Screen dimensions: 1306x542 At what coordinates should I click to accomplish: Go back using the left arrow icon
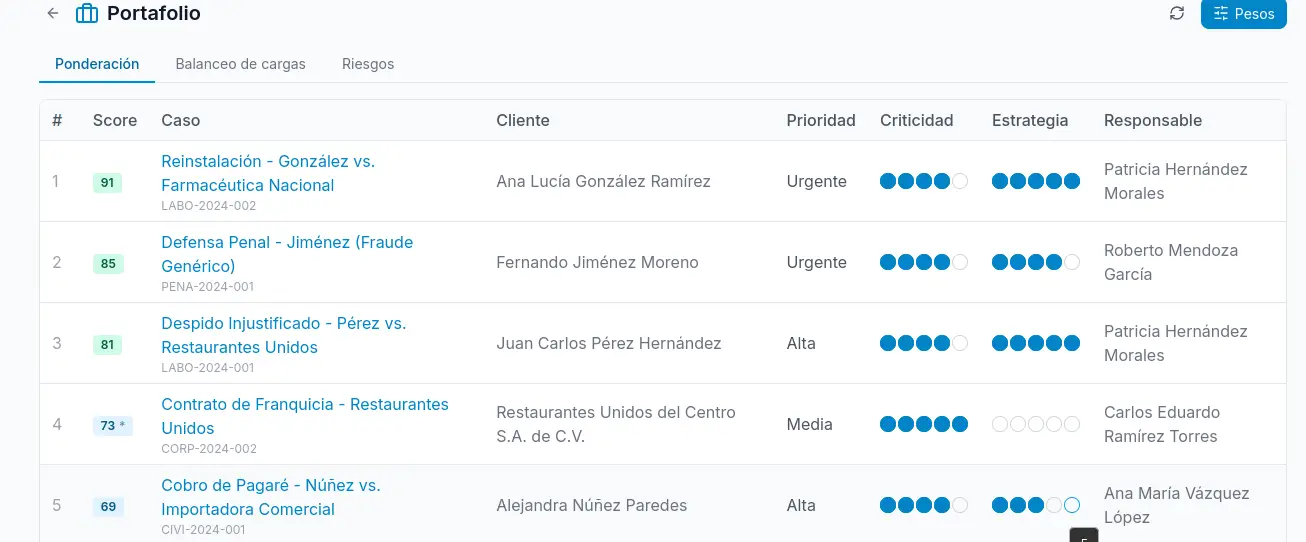click(53, 14)
